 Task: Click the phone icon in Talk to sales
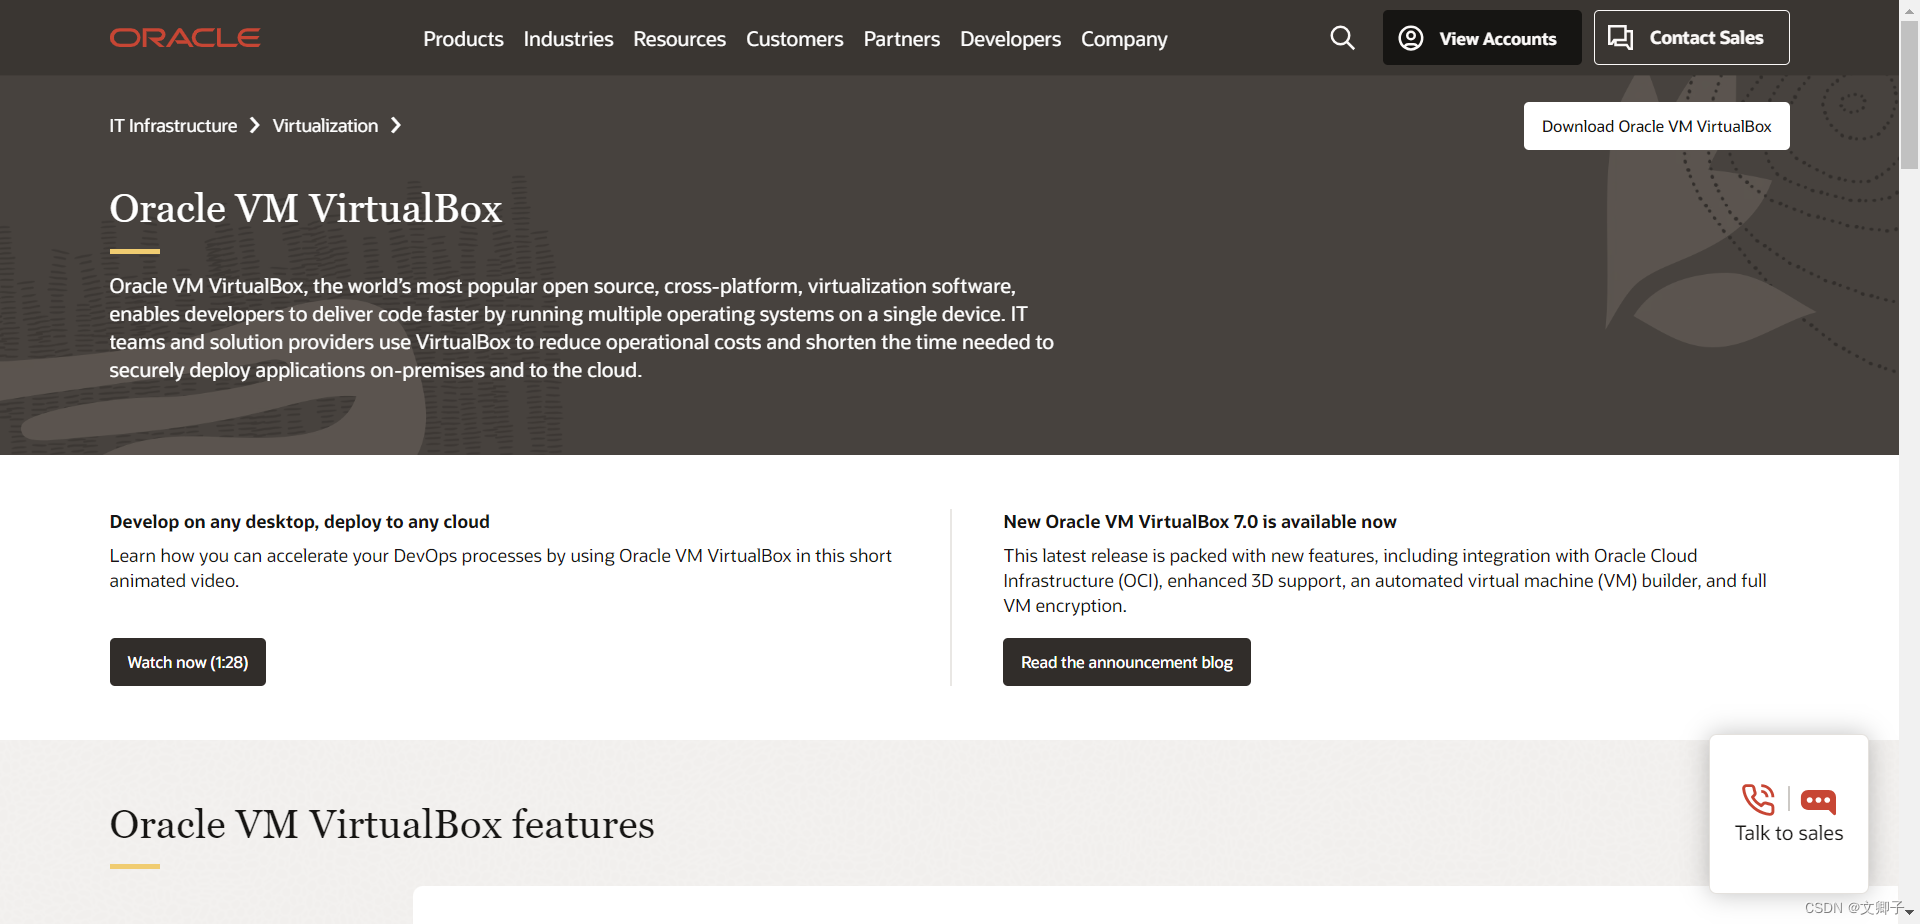(x=1758, y=800)
